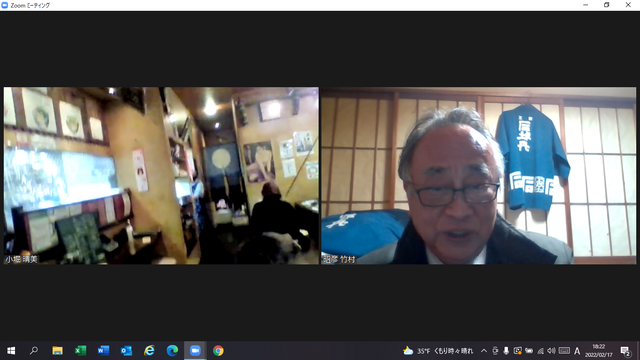
Task: Close the Zoom meeting window
Action: (628, 5)
